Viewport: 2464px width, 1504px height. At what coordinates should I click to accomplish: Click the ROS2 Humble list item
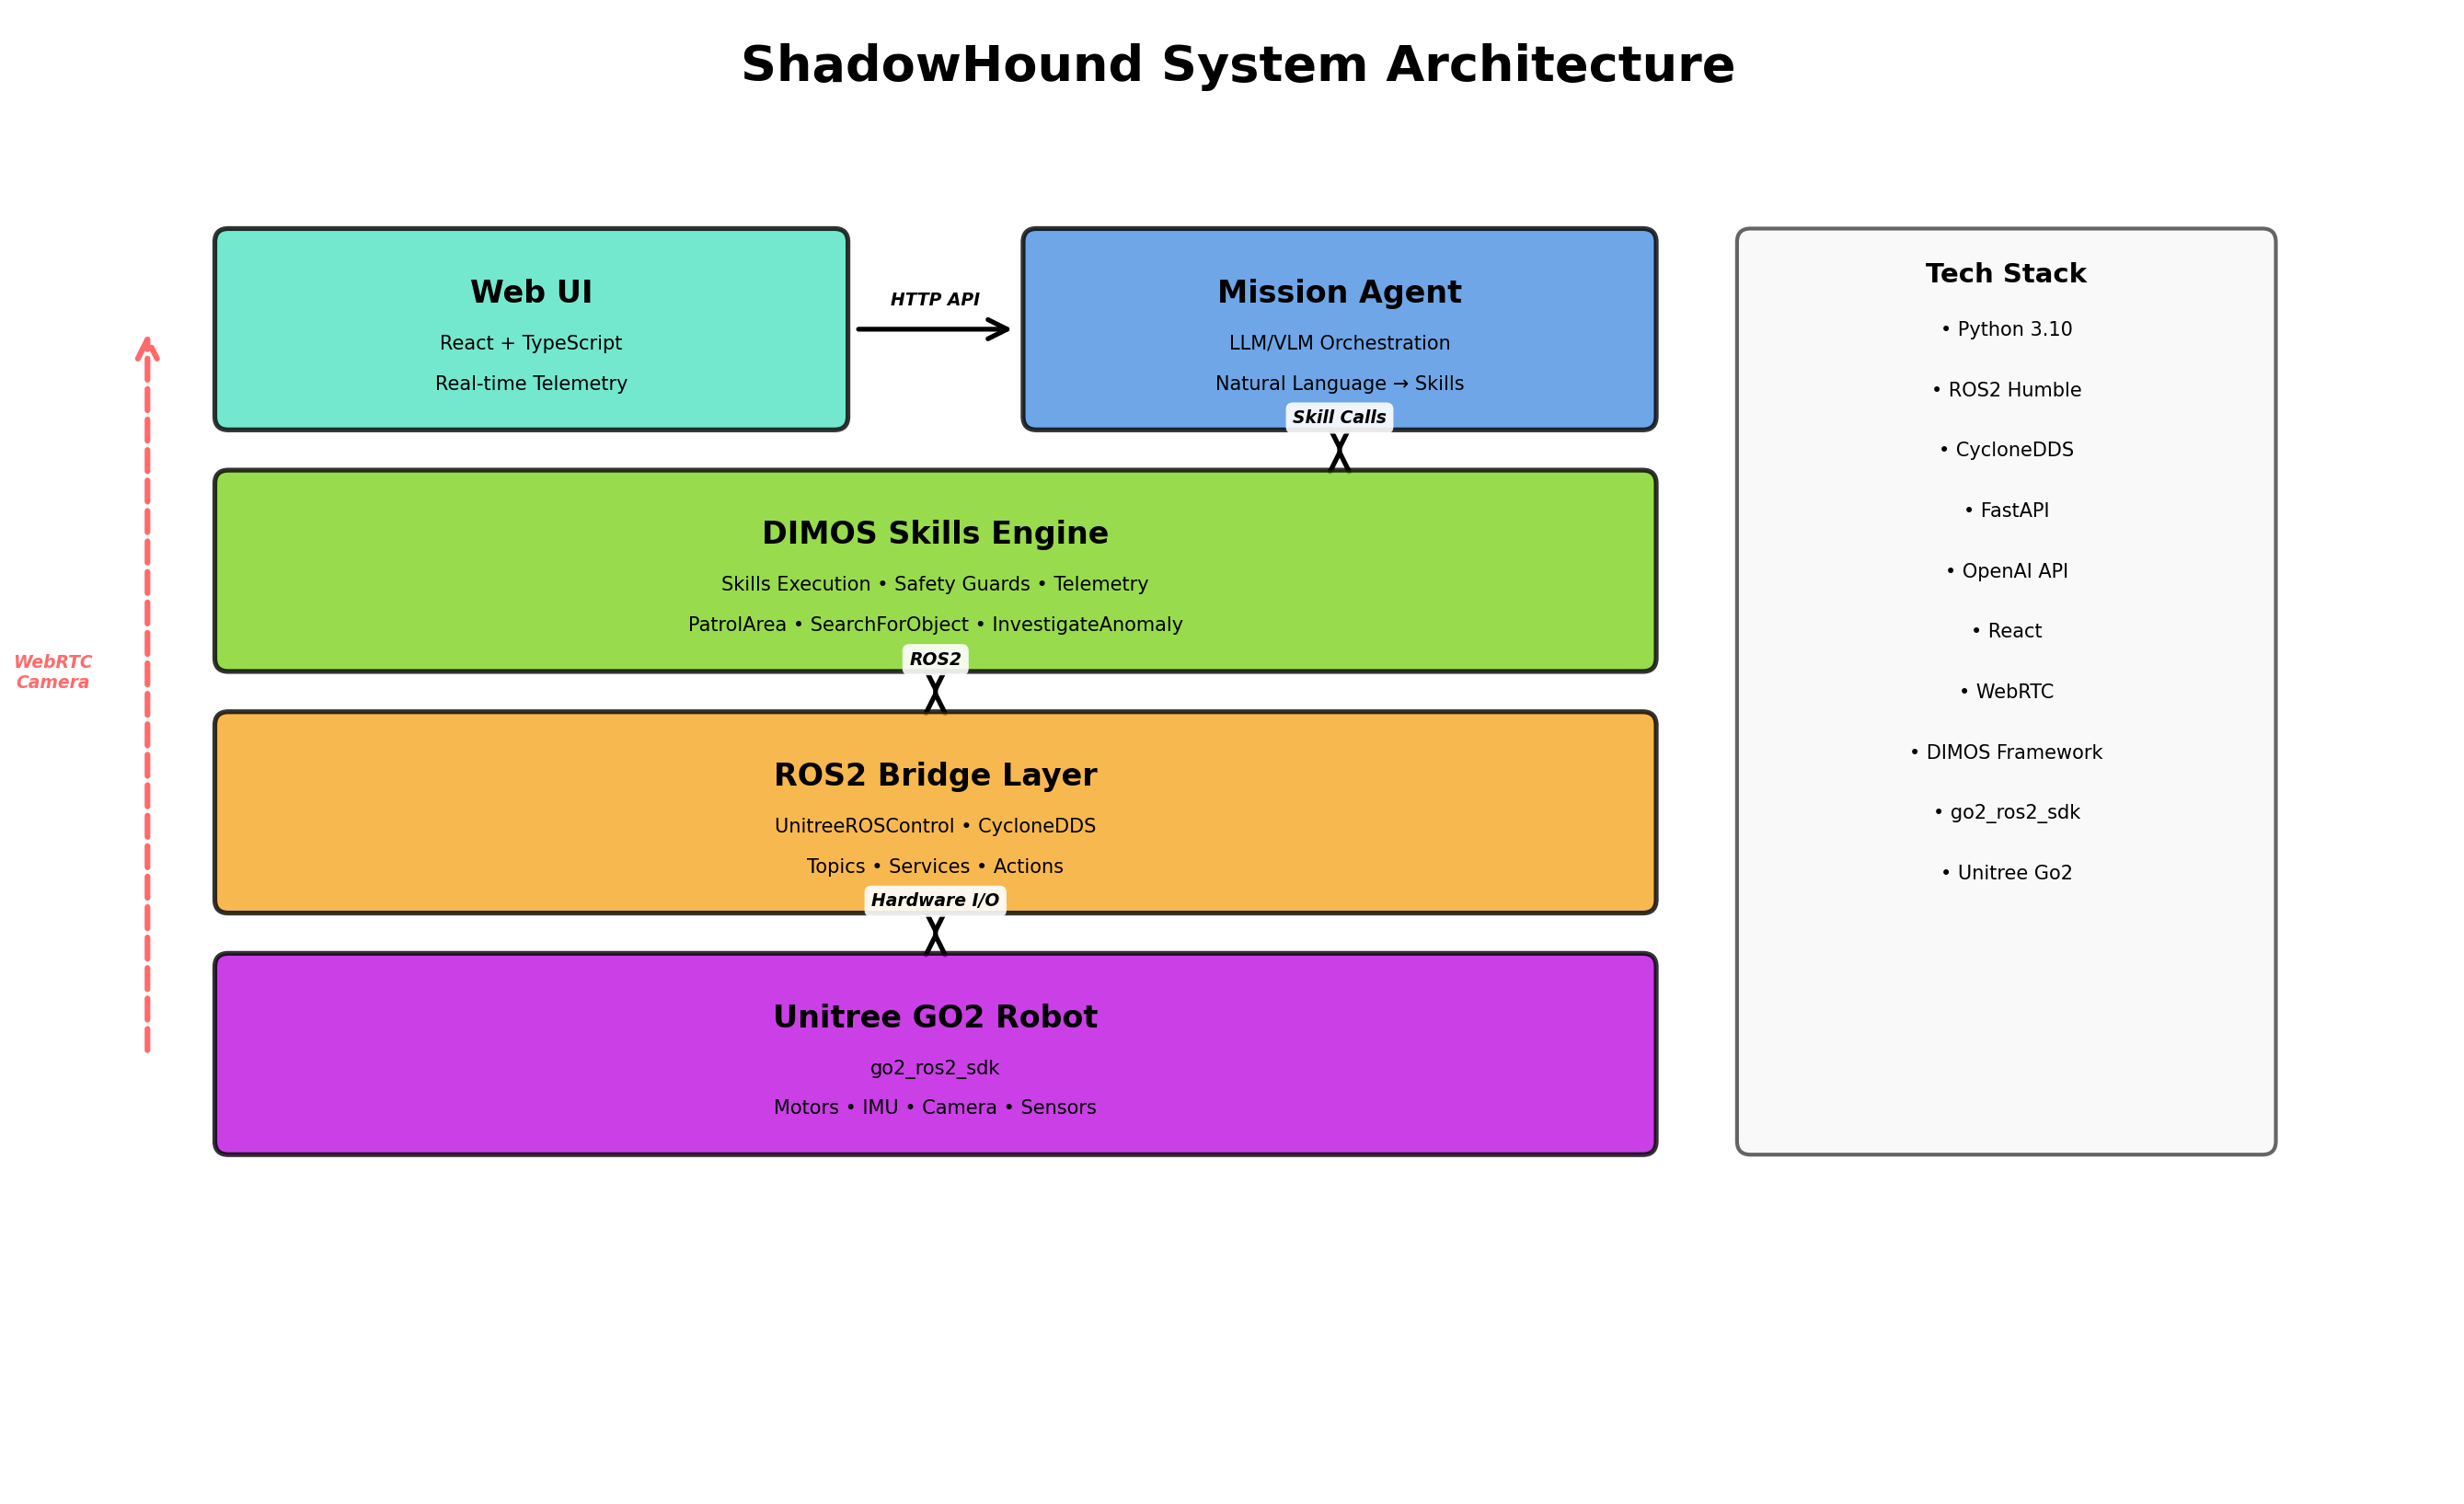[x=2012, y=389]
